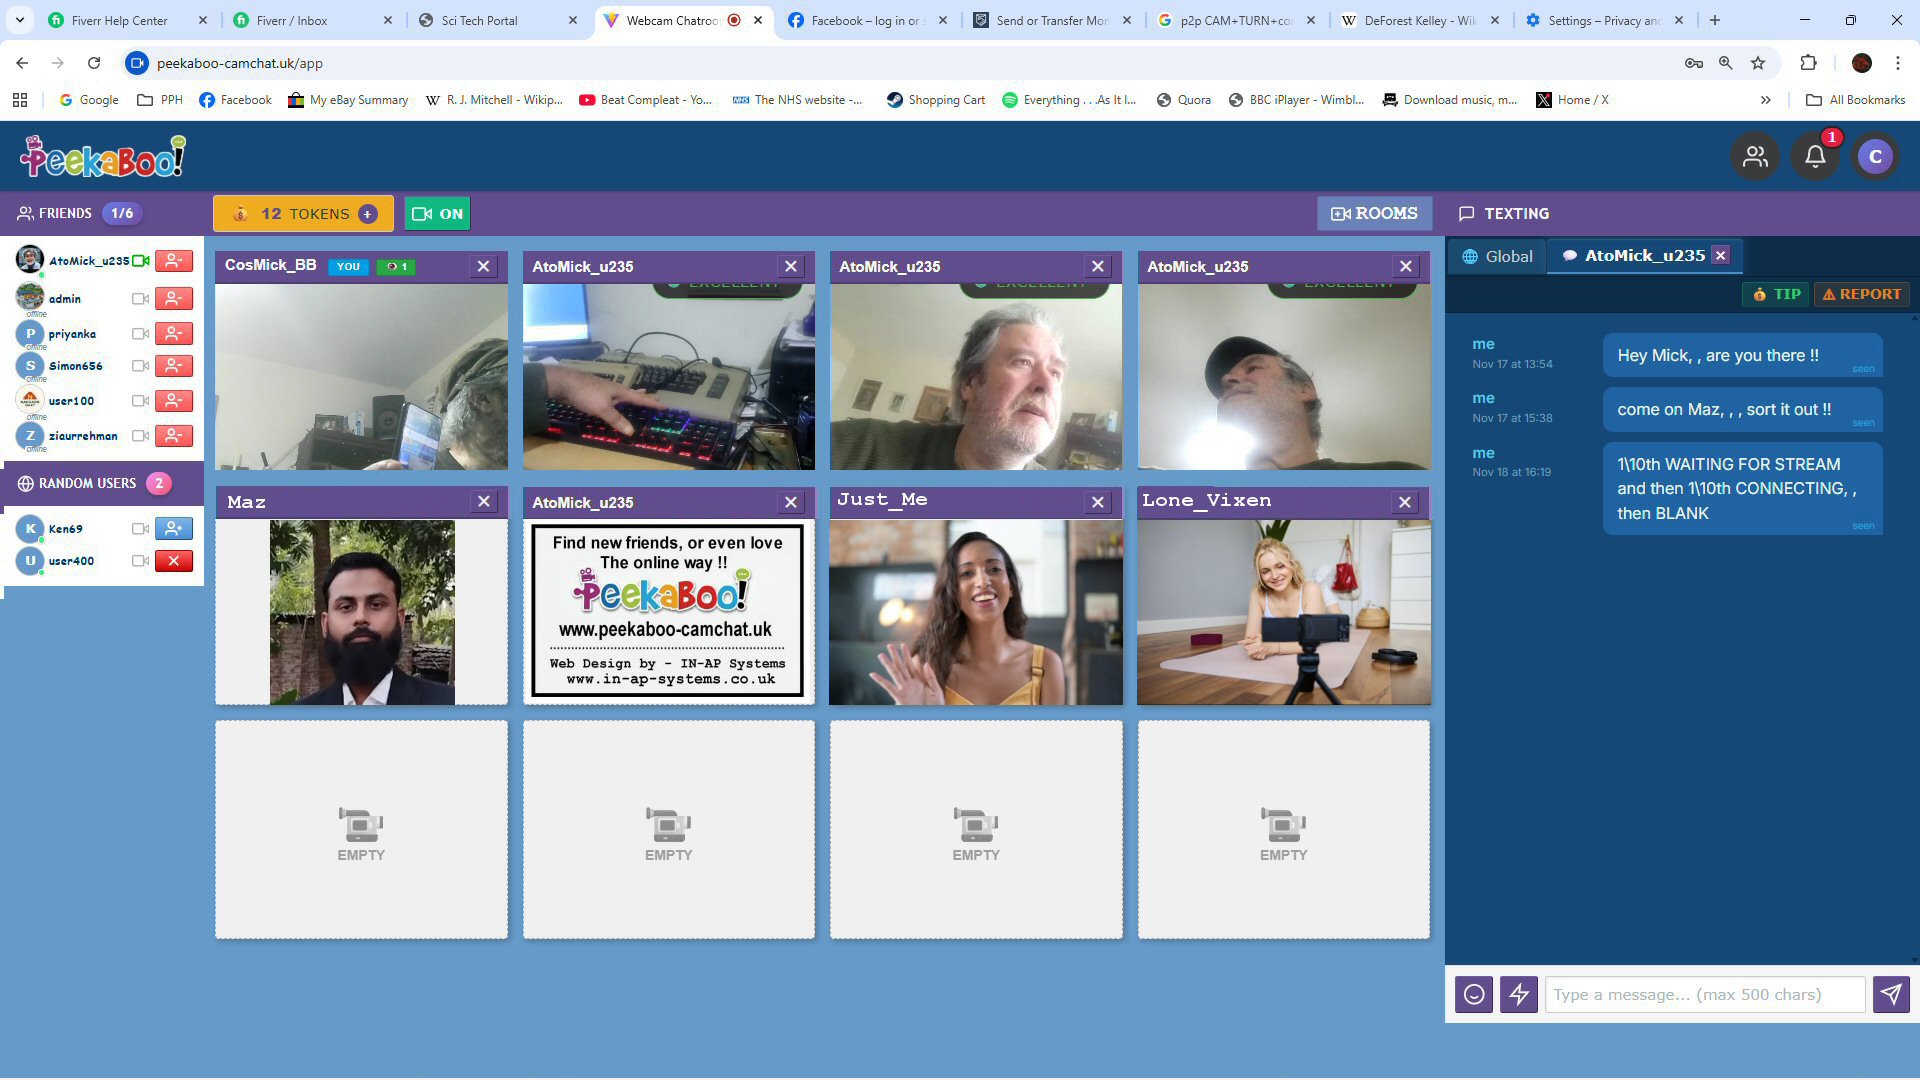Open the emoji picker in the chat bar
1920x1080 pixels.
coord(1474,994)
